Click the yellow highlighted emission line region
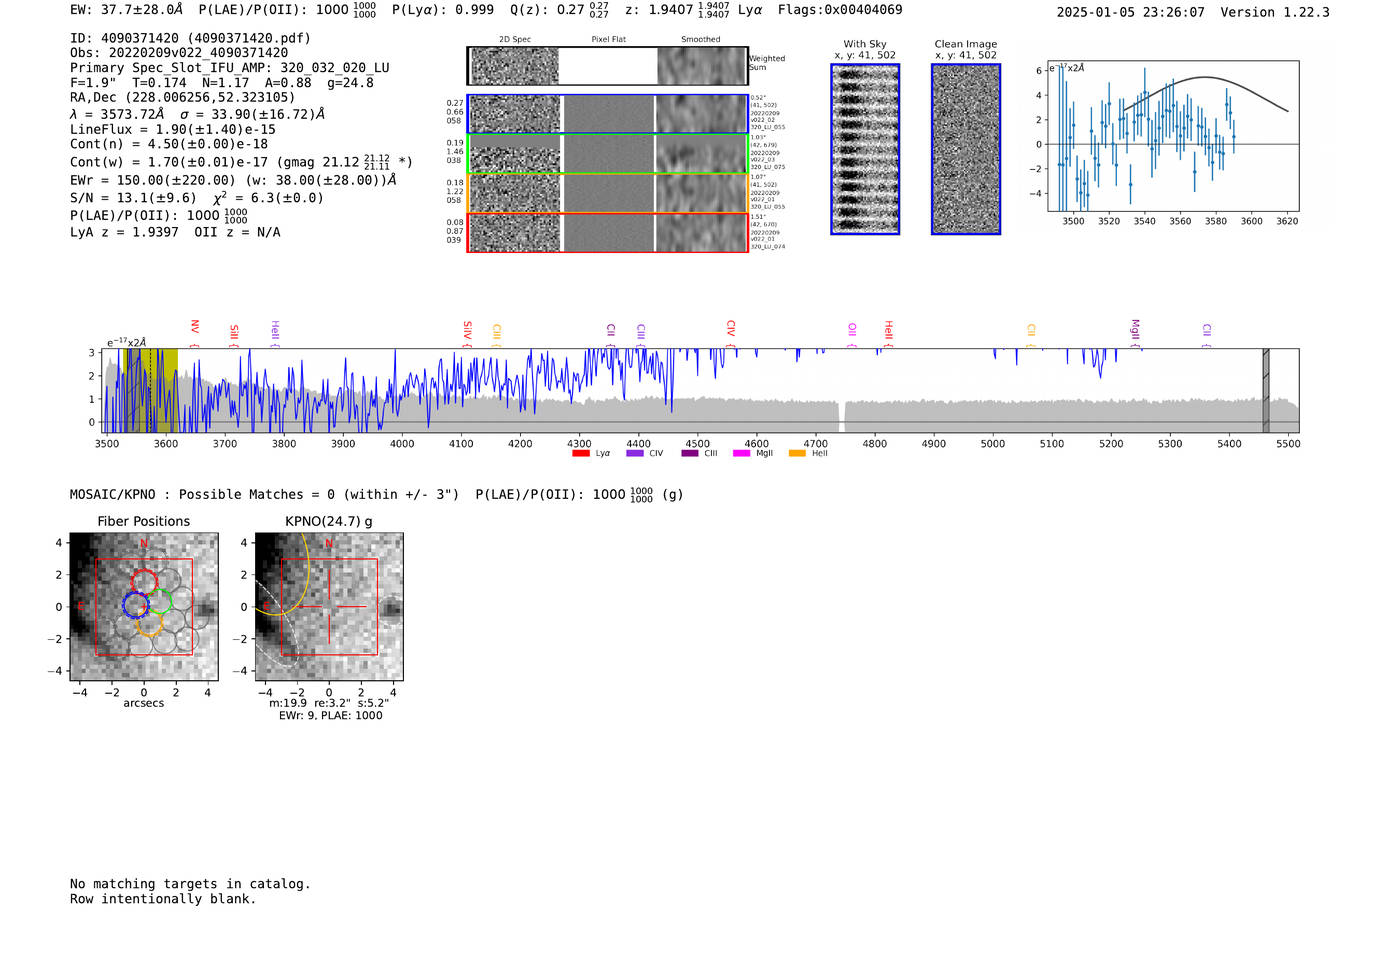 pos(150,390)
